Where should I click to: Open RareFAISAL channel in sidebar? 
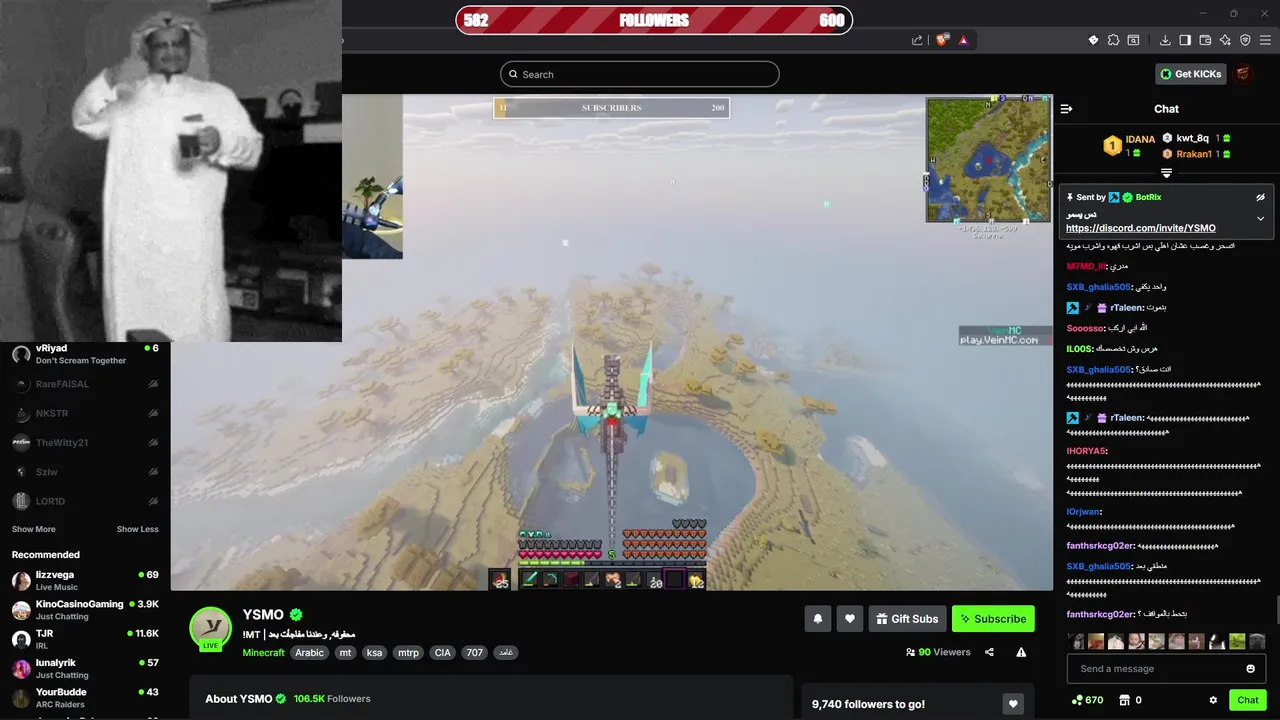pyautogui.click(x=85, y=384)
